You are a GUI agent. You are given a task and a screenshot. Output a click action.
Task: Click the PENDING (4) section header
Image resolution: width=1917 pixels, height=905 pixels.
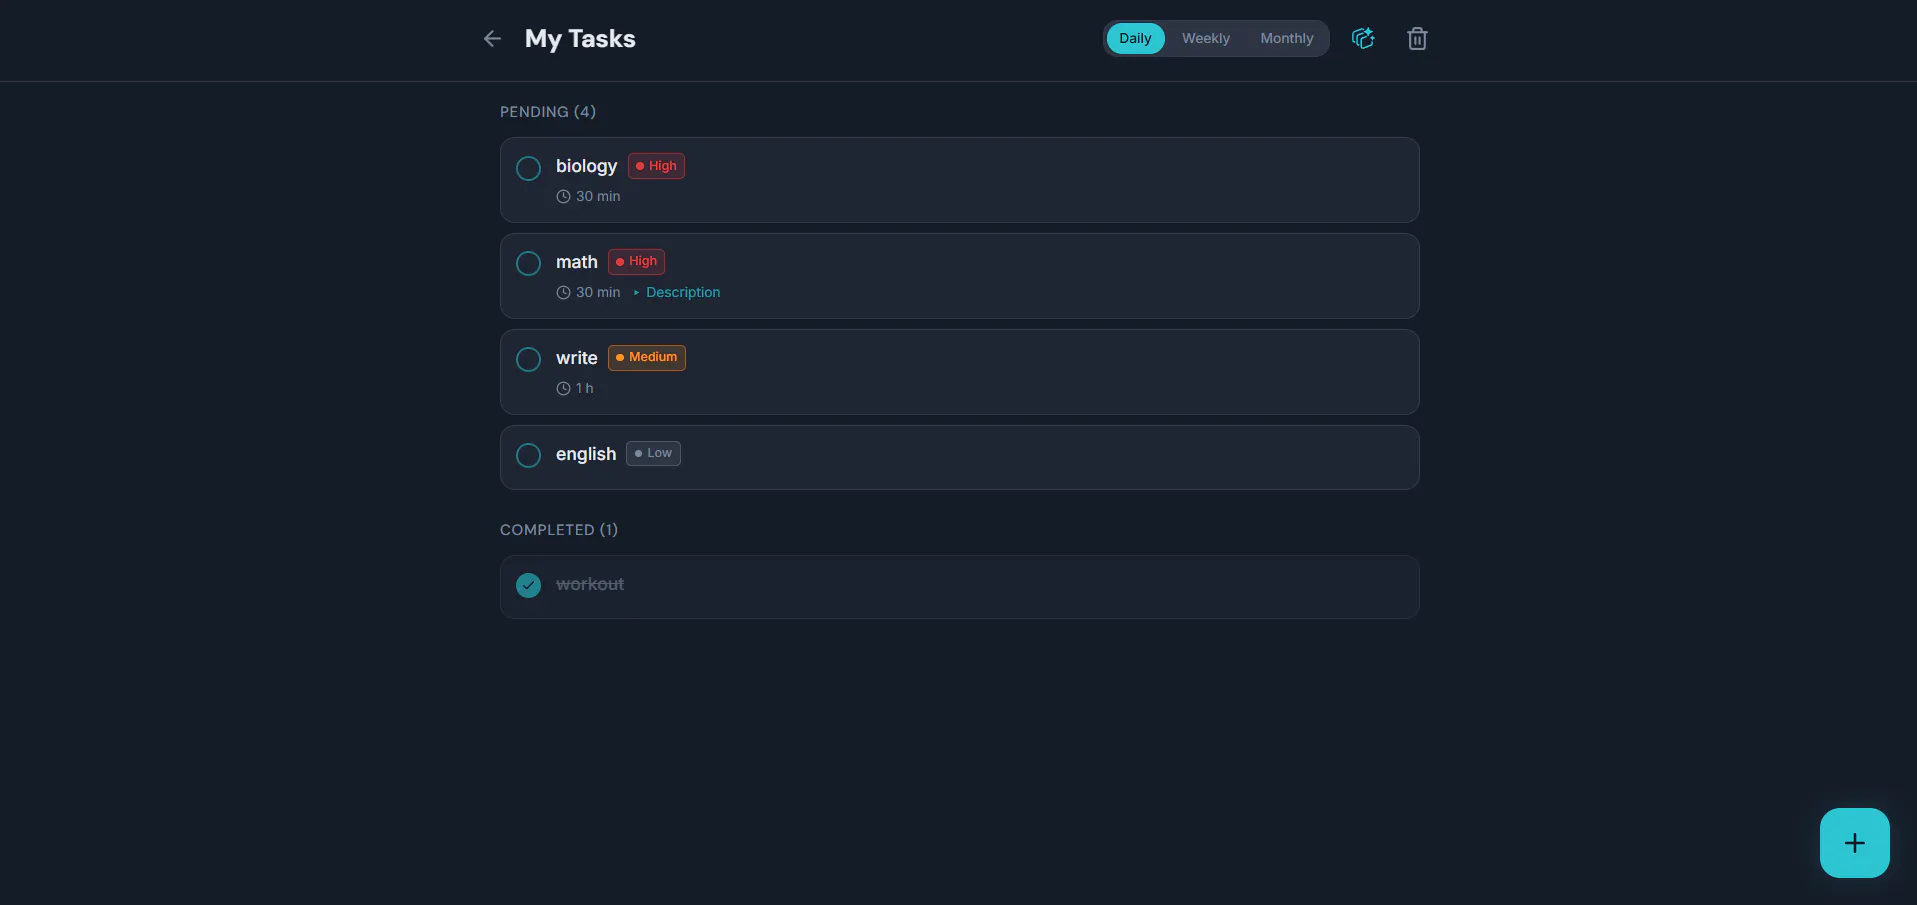pos(548,112)
